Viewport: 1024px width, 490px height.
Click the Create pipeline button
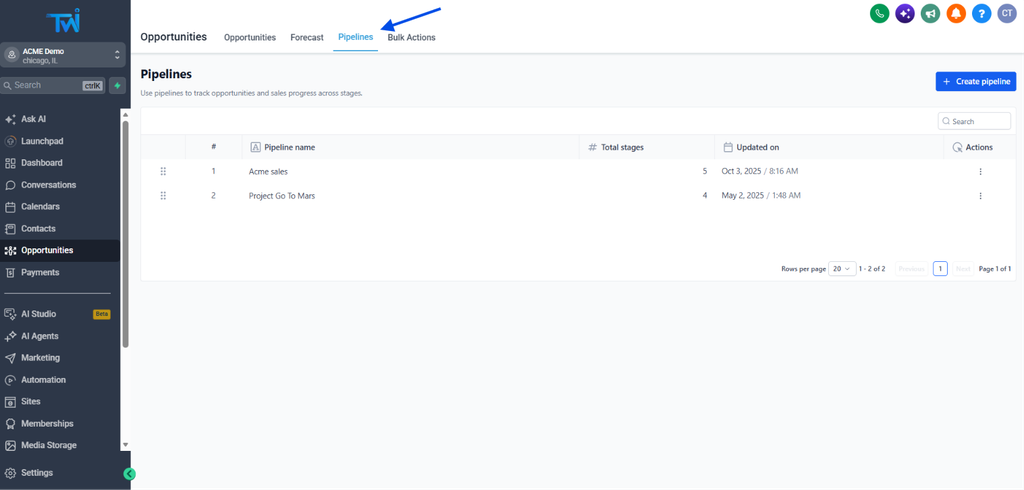tap(976, 82)
